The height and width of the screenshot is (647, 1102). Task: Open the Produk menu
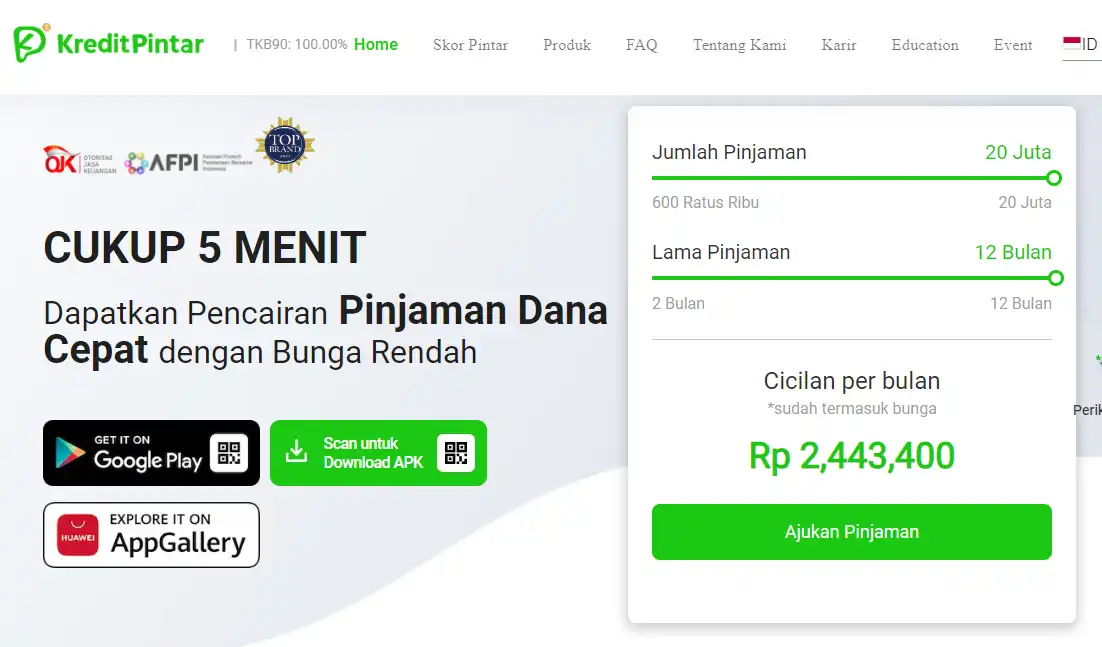[x=567, y=45]
